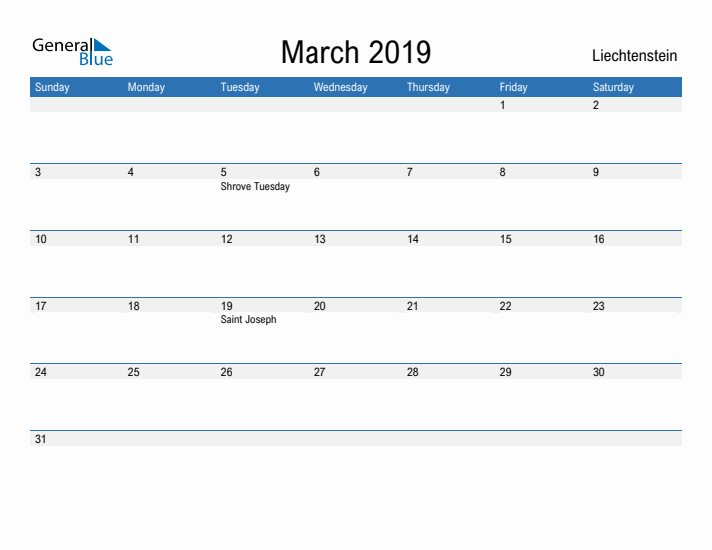Screen dimensions: 712x550
Task: Click date 4 on Monday
Action: coord(131,172)
